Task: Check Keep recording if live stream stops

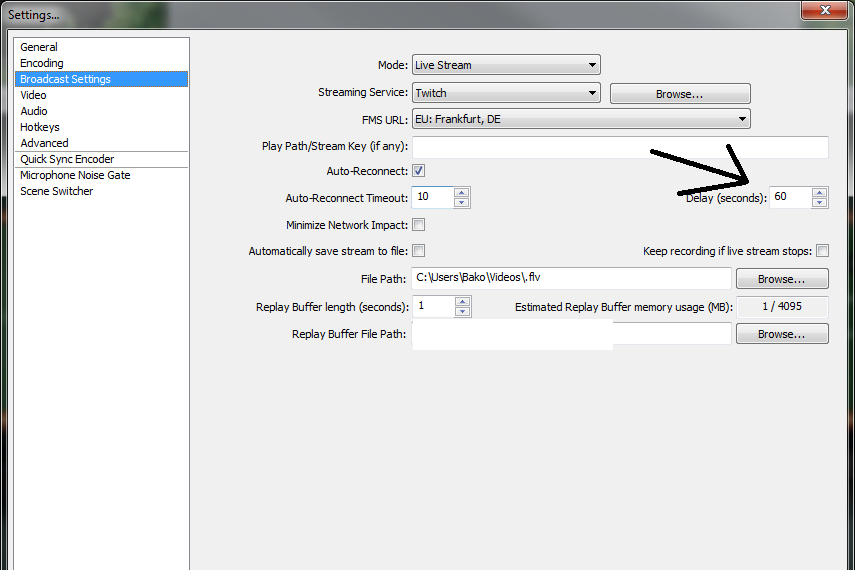Action: 823,251
